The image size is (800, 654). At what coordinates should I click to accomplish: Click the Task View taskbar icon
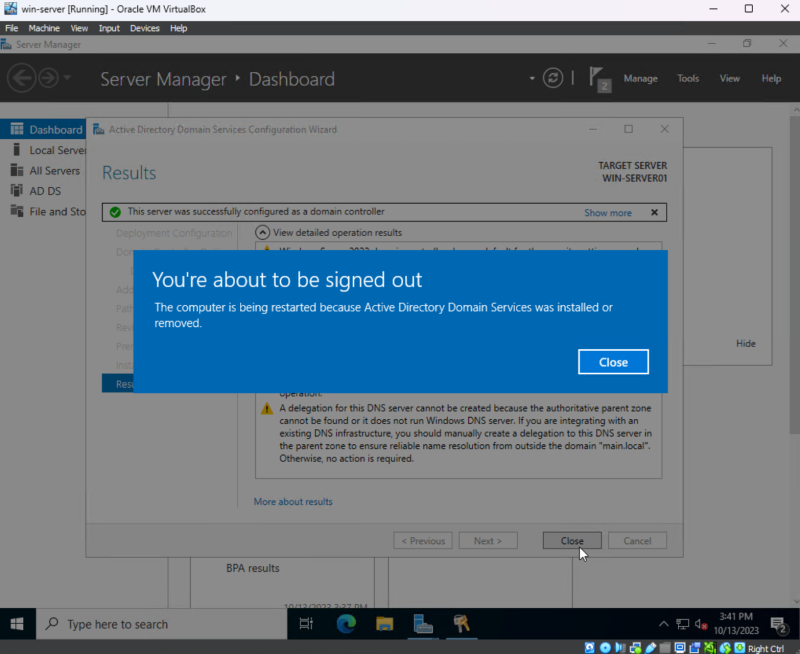pyautogui.click(x=307, y=624)
